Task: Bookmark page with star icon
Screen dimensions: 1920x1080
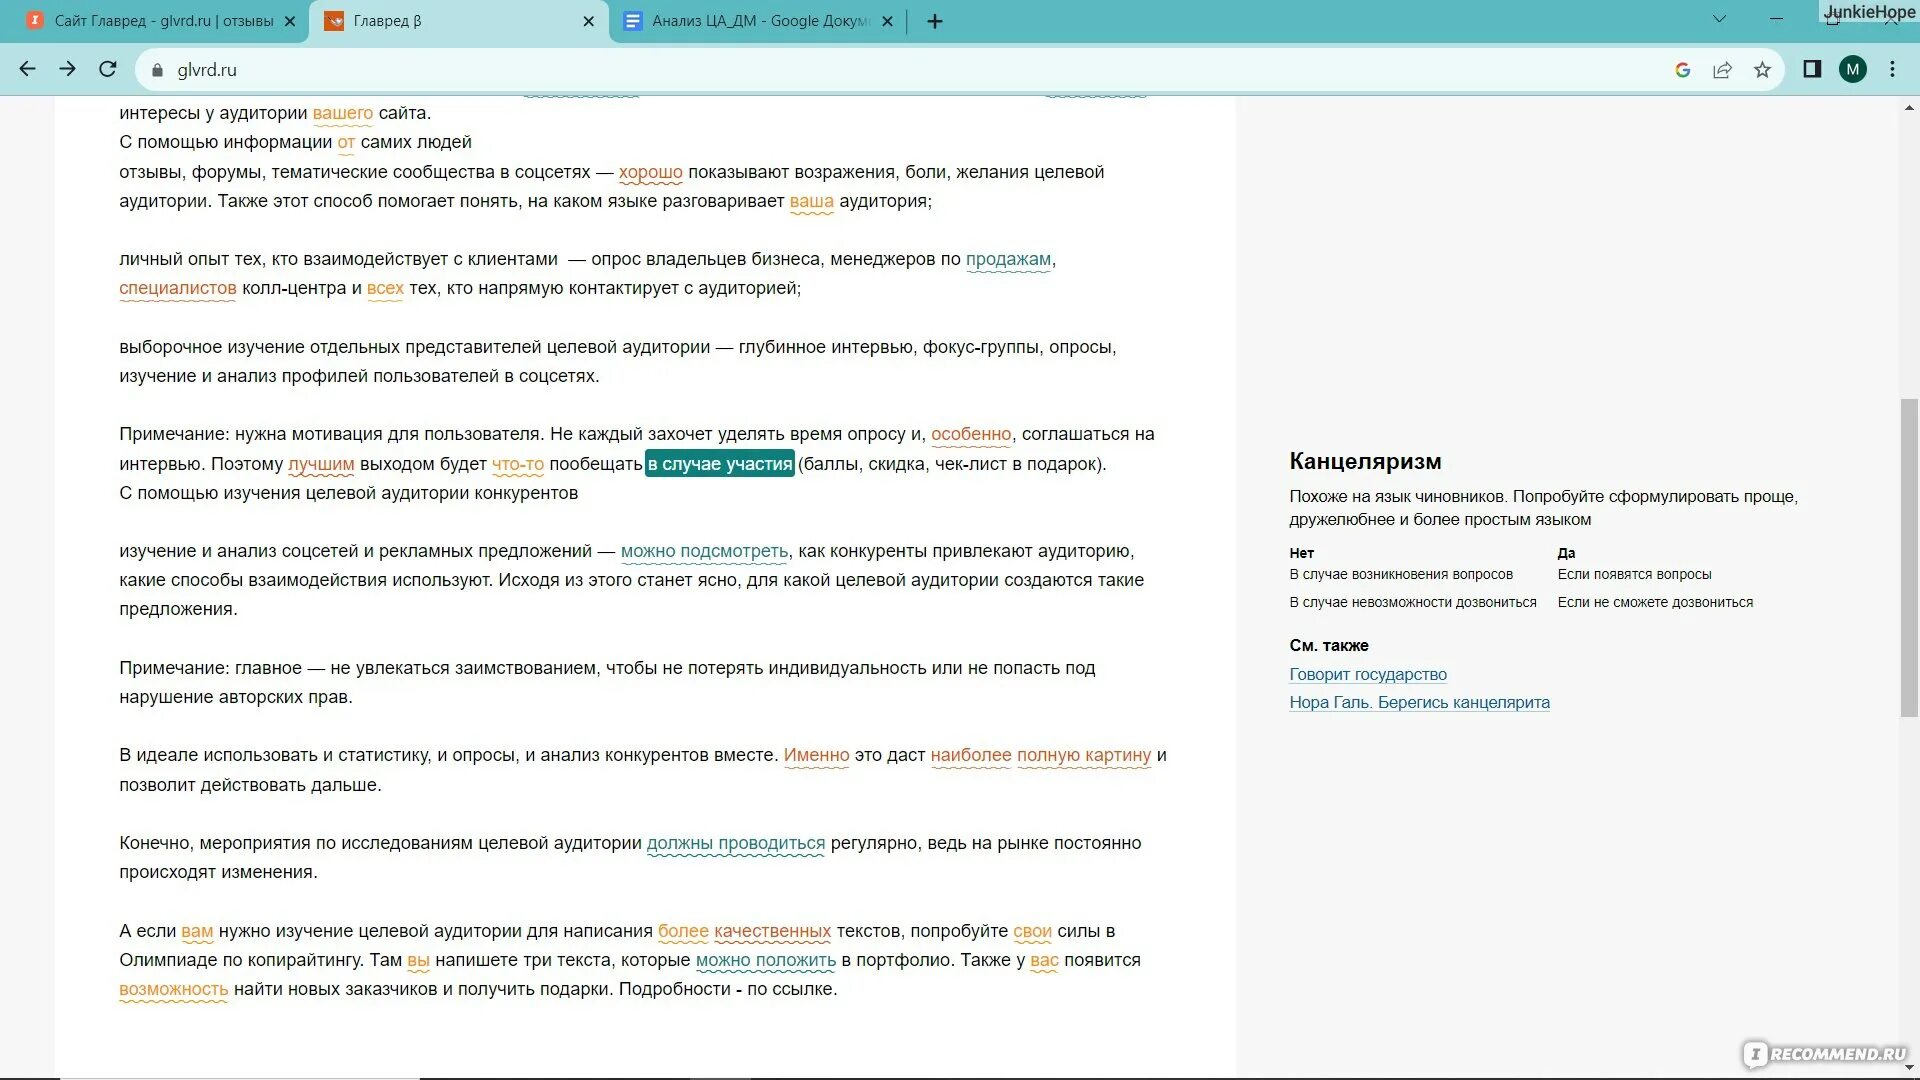Action: tap(1762, 69)
